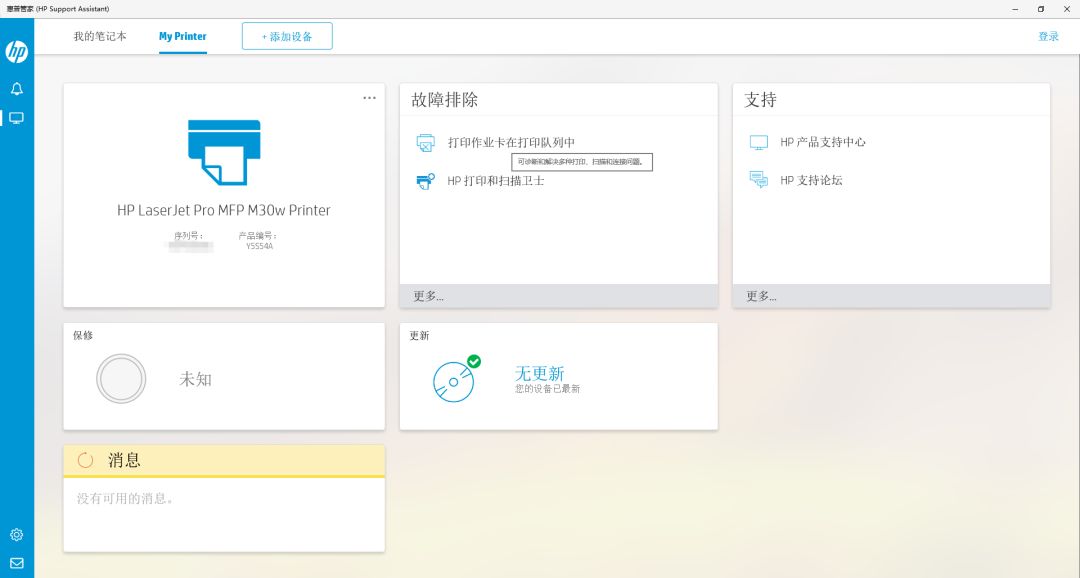Open 打印作业卡在打印队列中 troubleshooter
Screen dimensions: 1080x578
click(511, 143)
